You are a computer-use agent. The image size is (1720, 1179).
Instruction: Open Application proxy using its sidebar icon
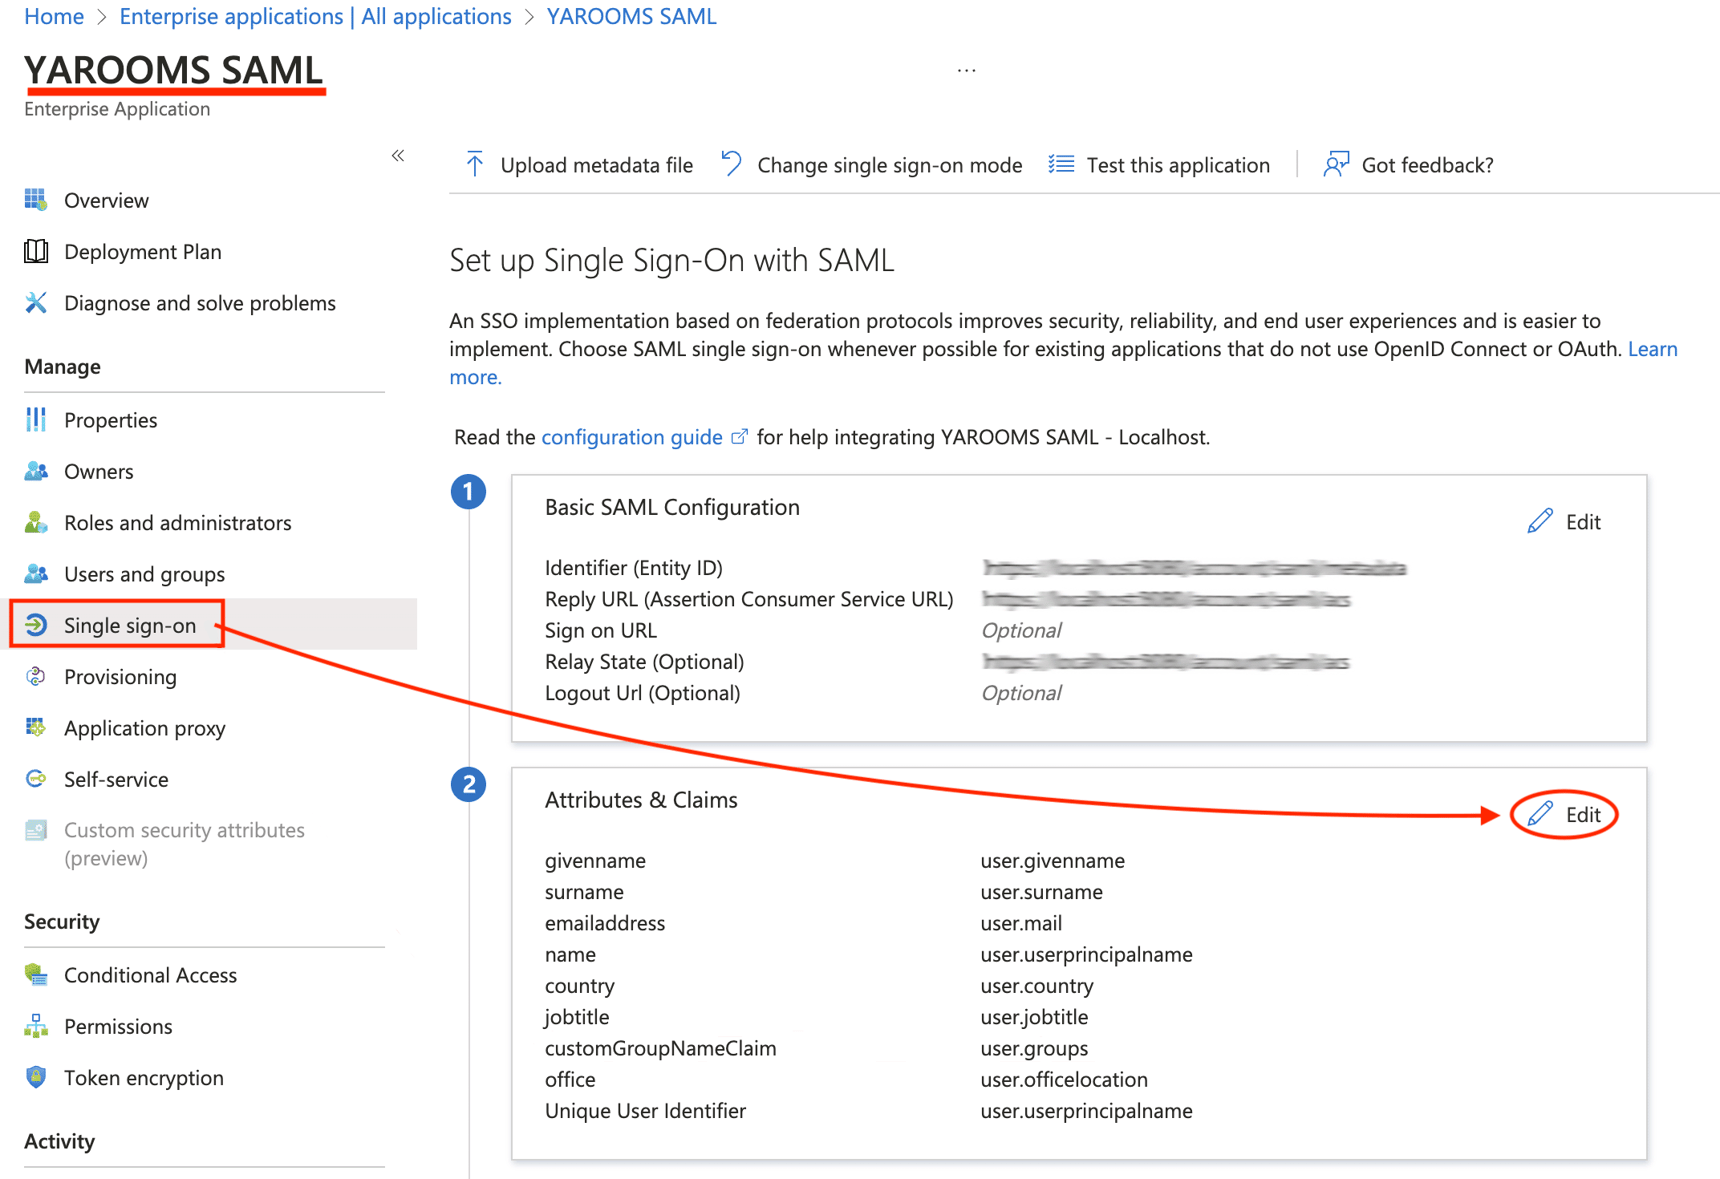(35, 728)
